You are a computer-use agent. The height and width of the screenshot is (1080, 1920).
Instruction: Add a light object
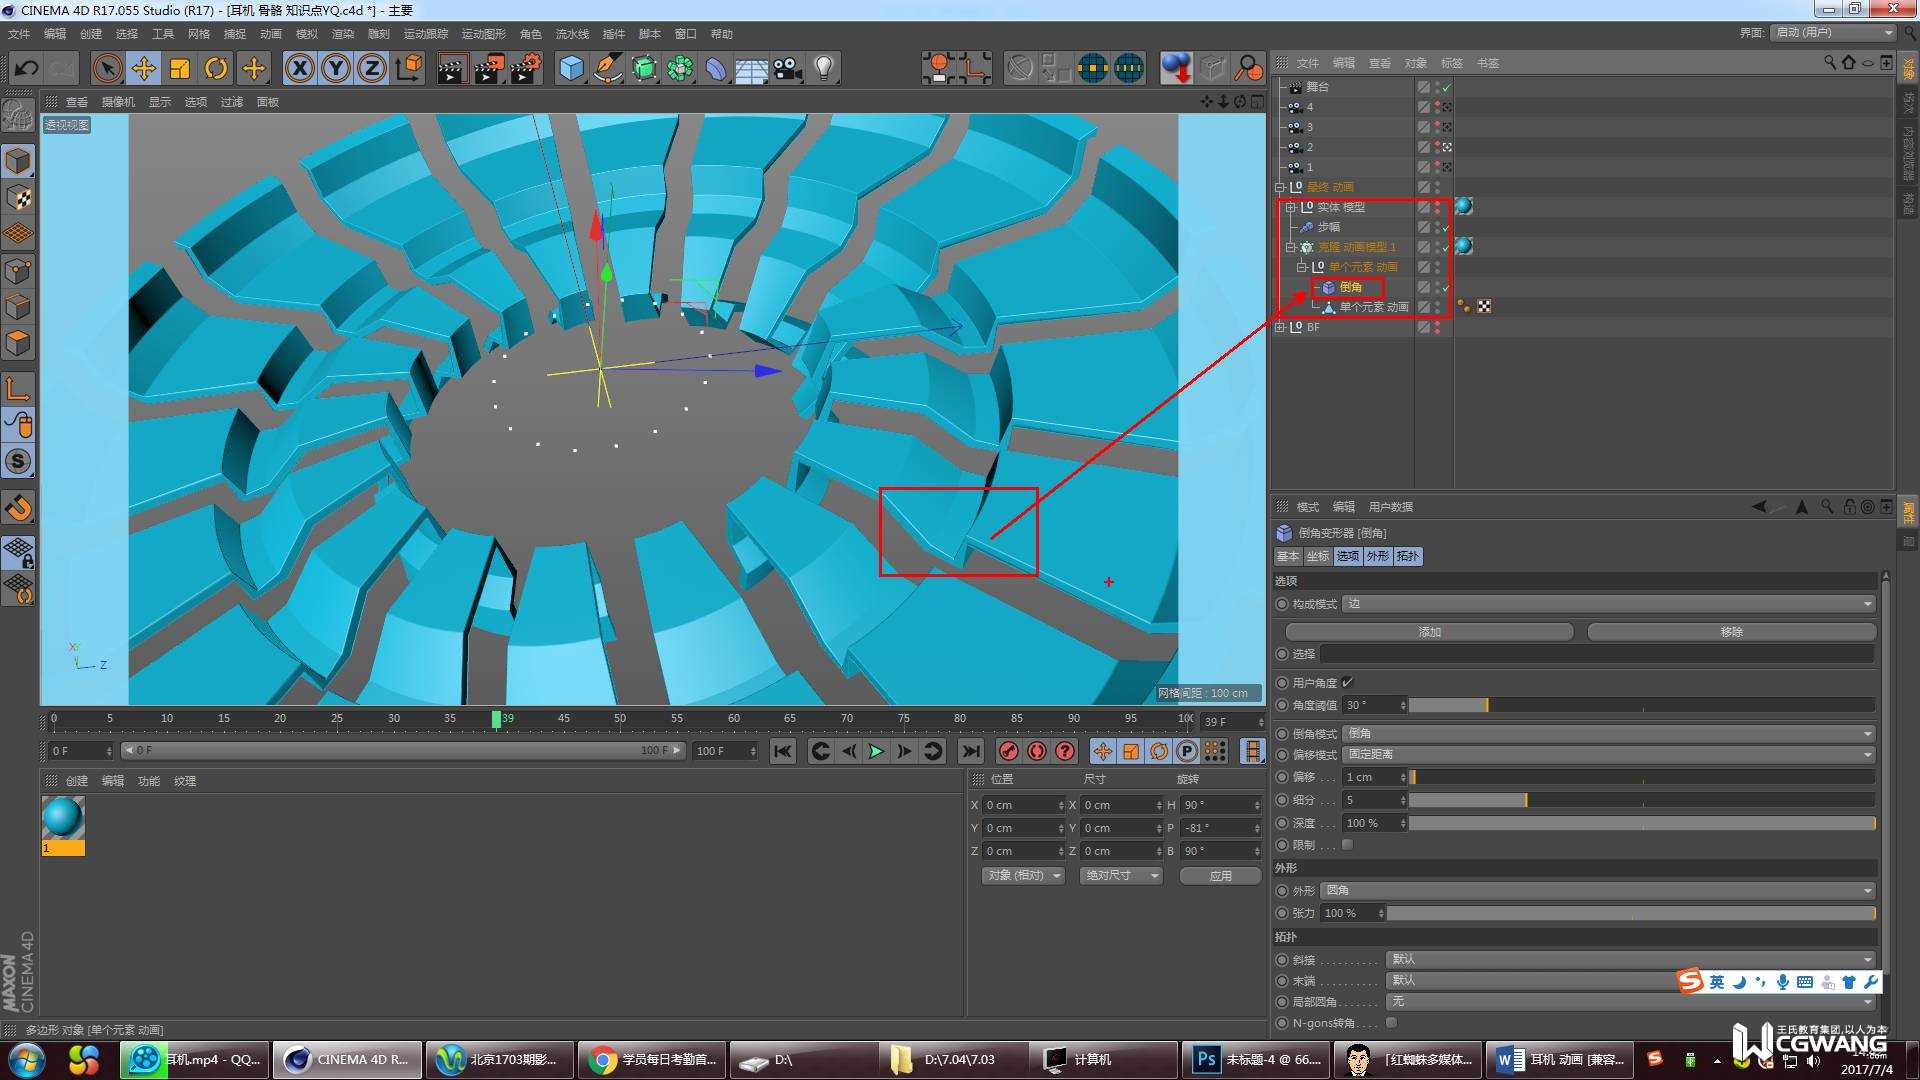click(x=823, y=68)
